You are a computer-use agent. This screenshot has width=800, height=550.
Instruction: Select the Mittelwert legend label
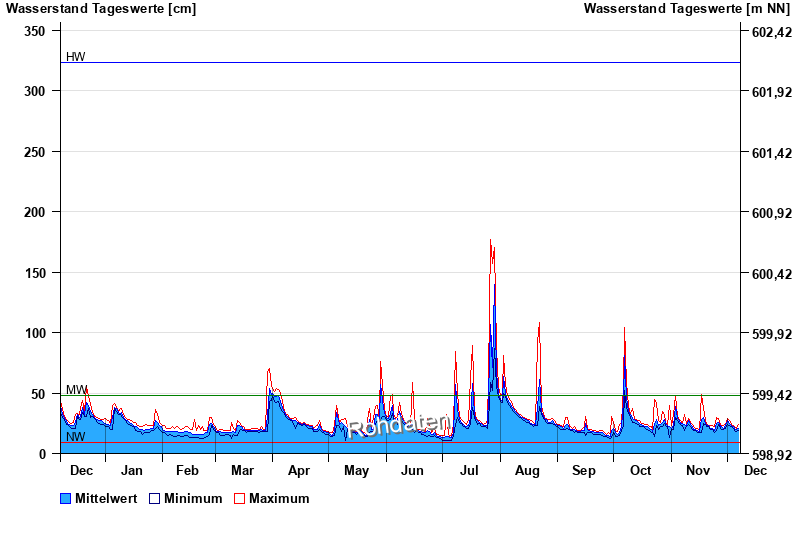pos(106,498)
